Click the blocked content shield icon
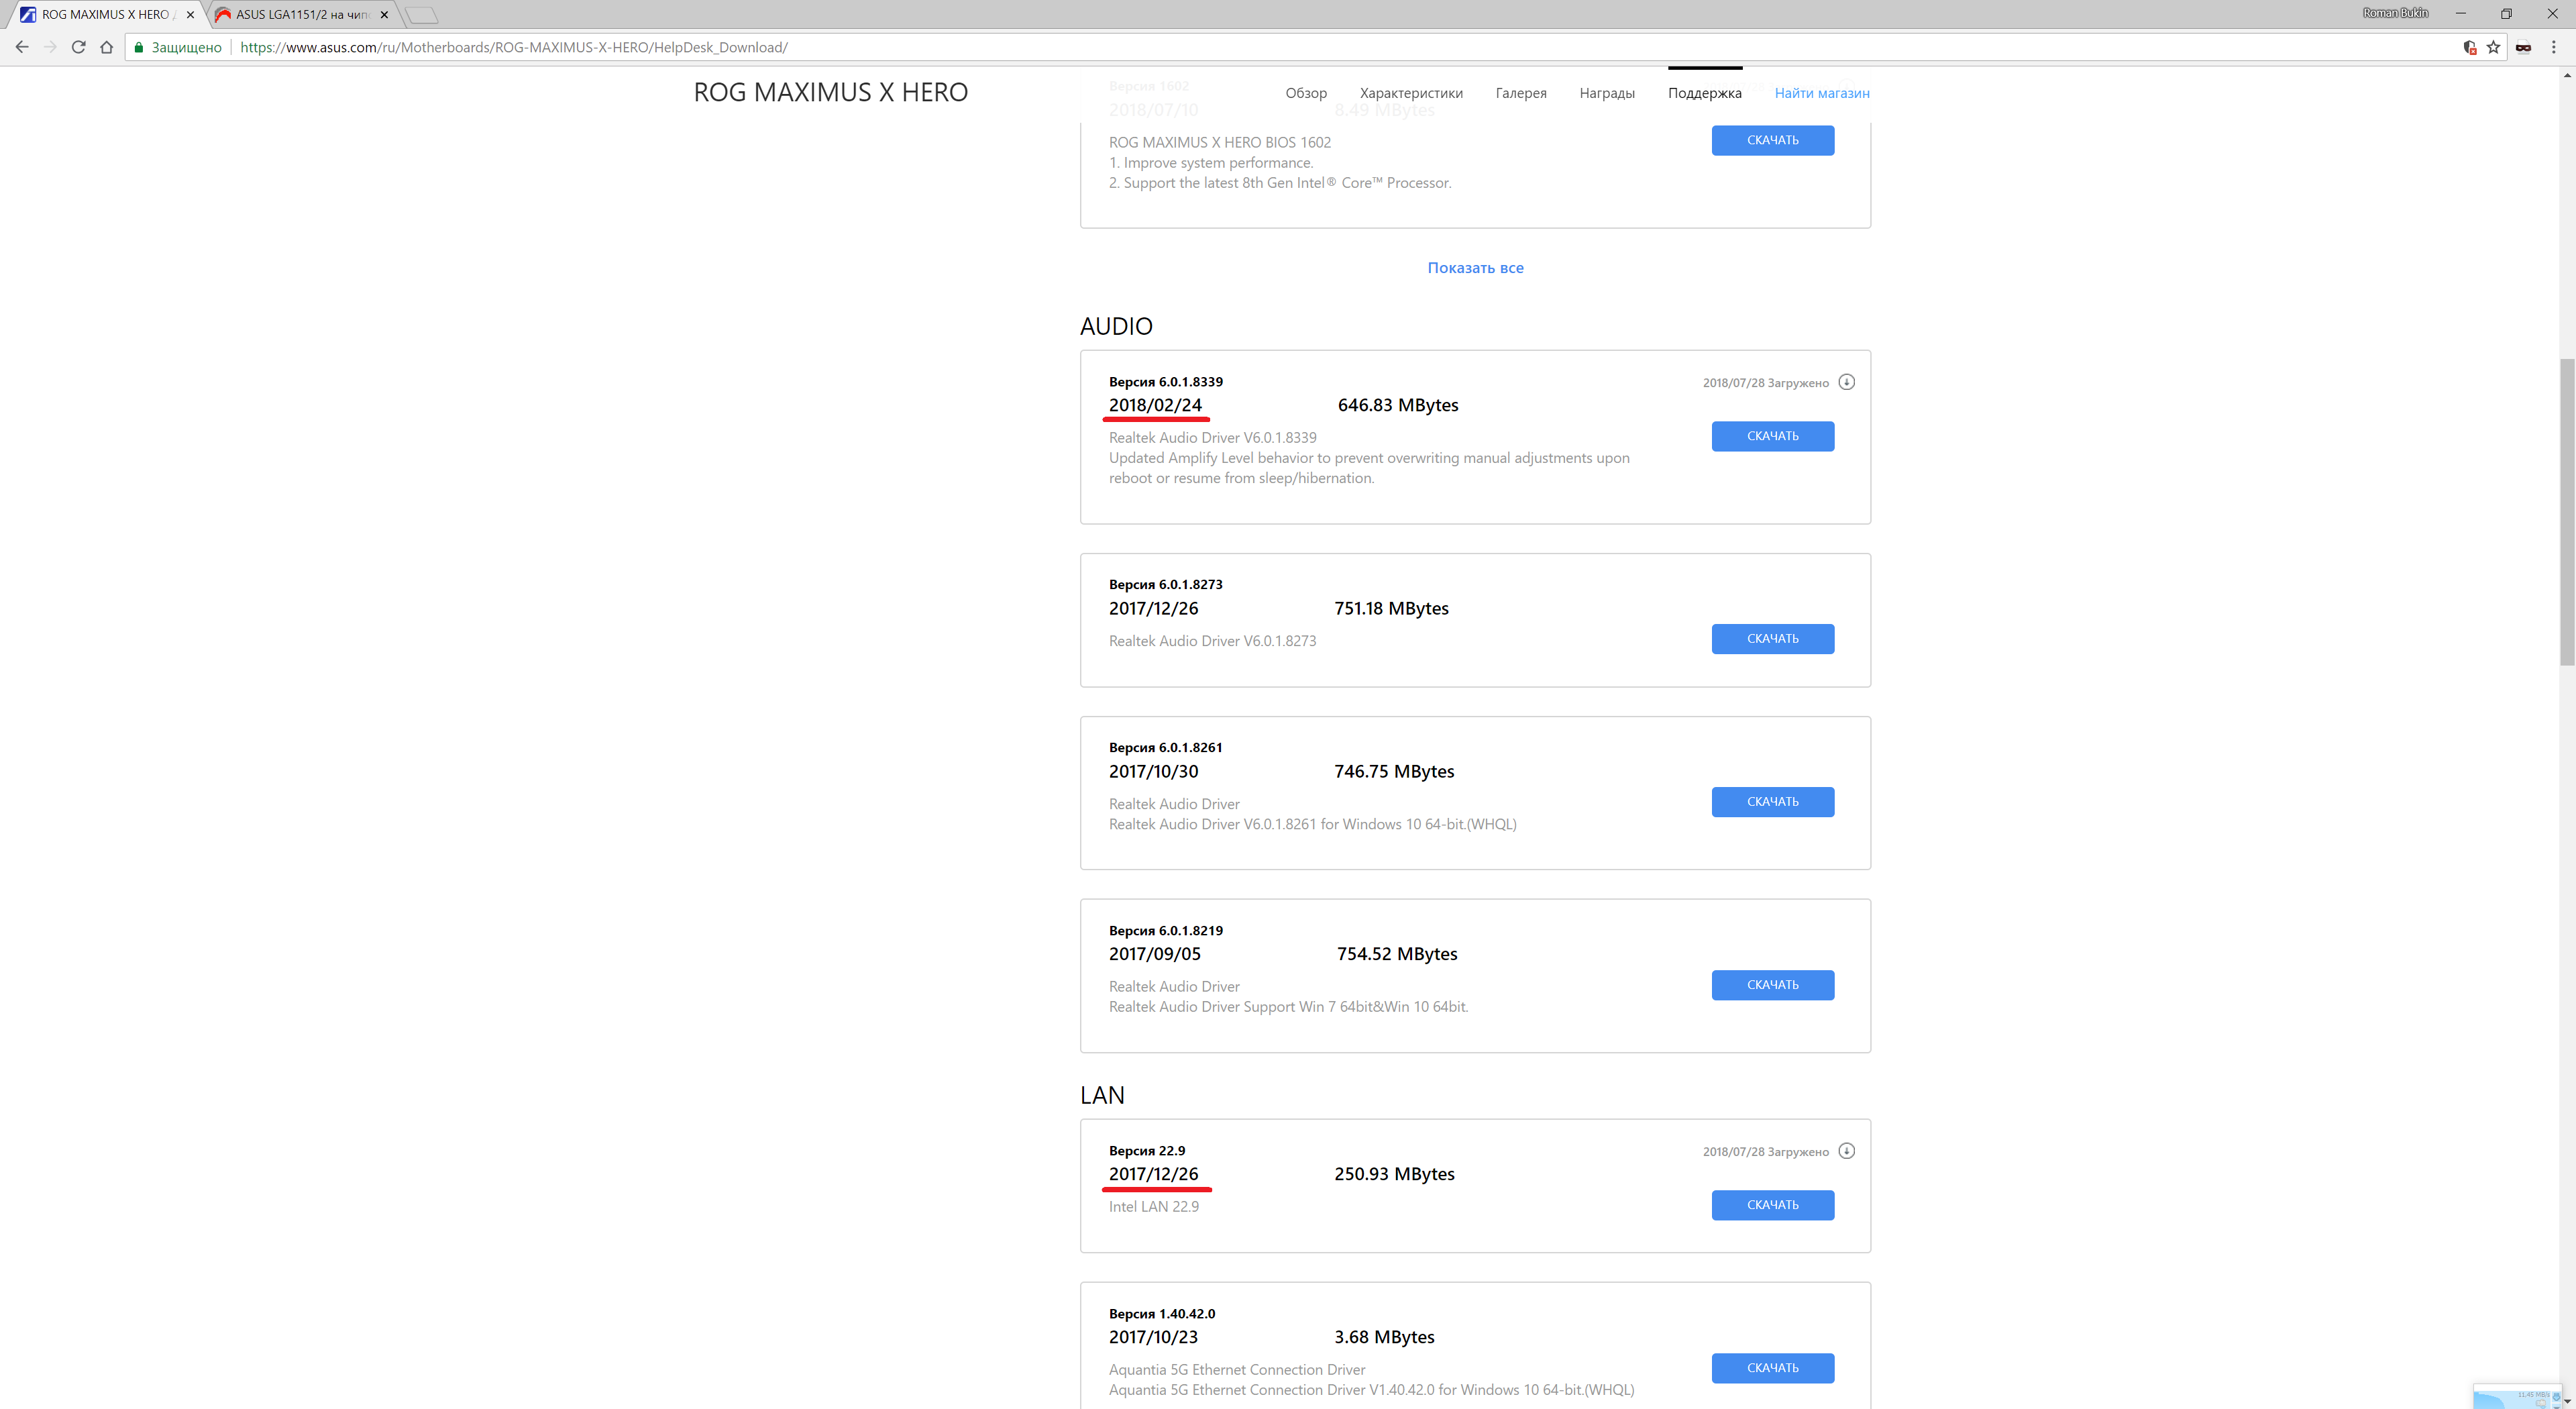The height and width of the screenshot is (1409, 2576). click(x=2469, y=47)
